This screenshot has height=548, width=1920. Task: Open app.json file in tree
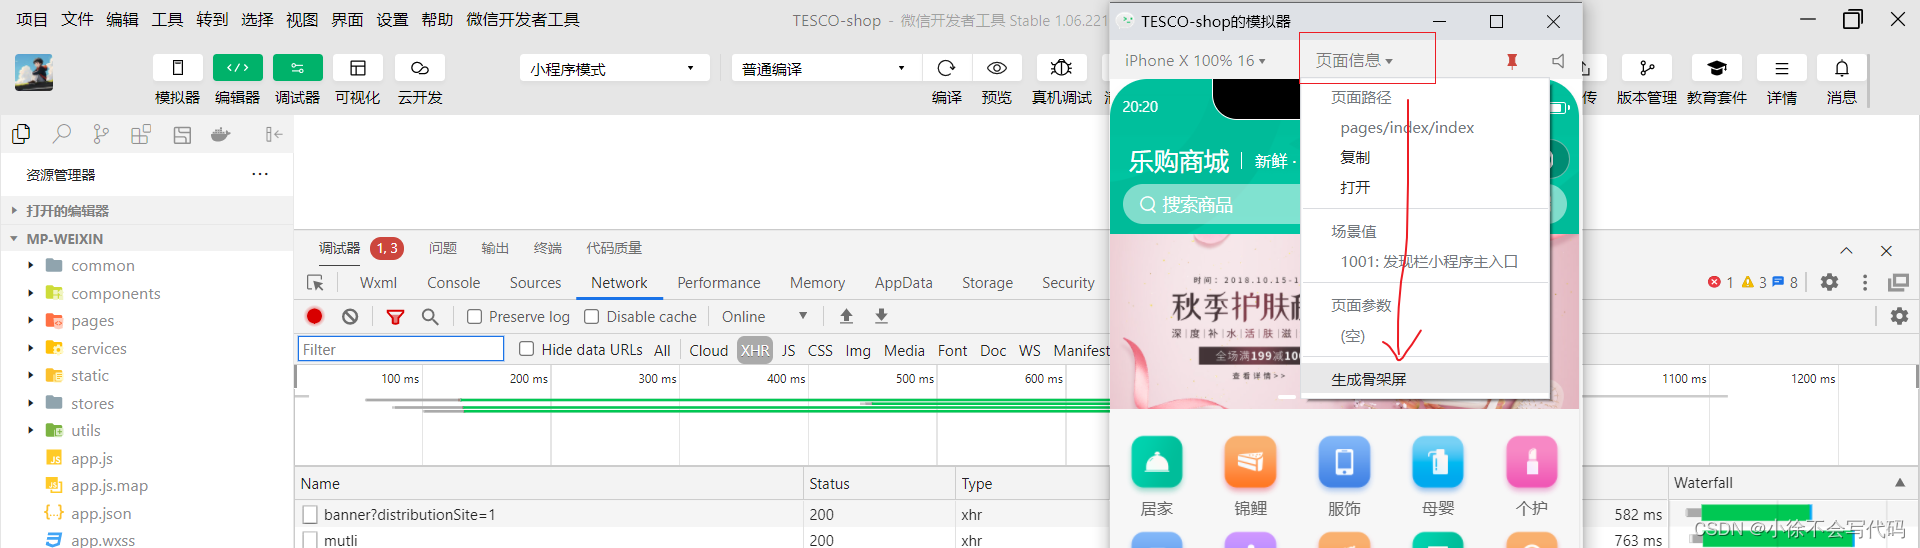point(101,513)
